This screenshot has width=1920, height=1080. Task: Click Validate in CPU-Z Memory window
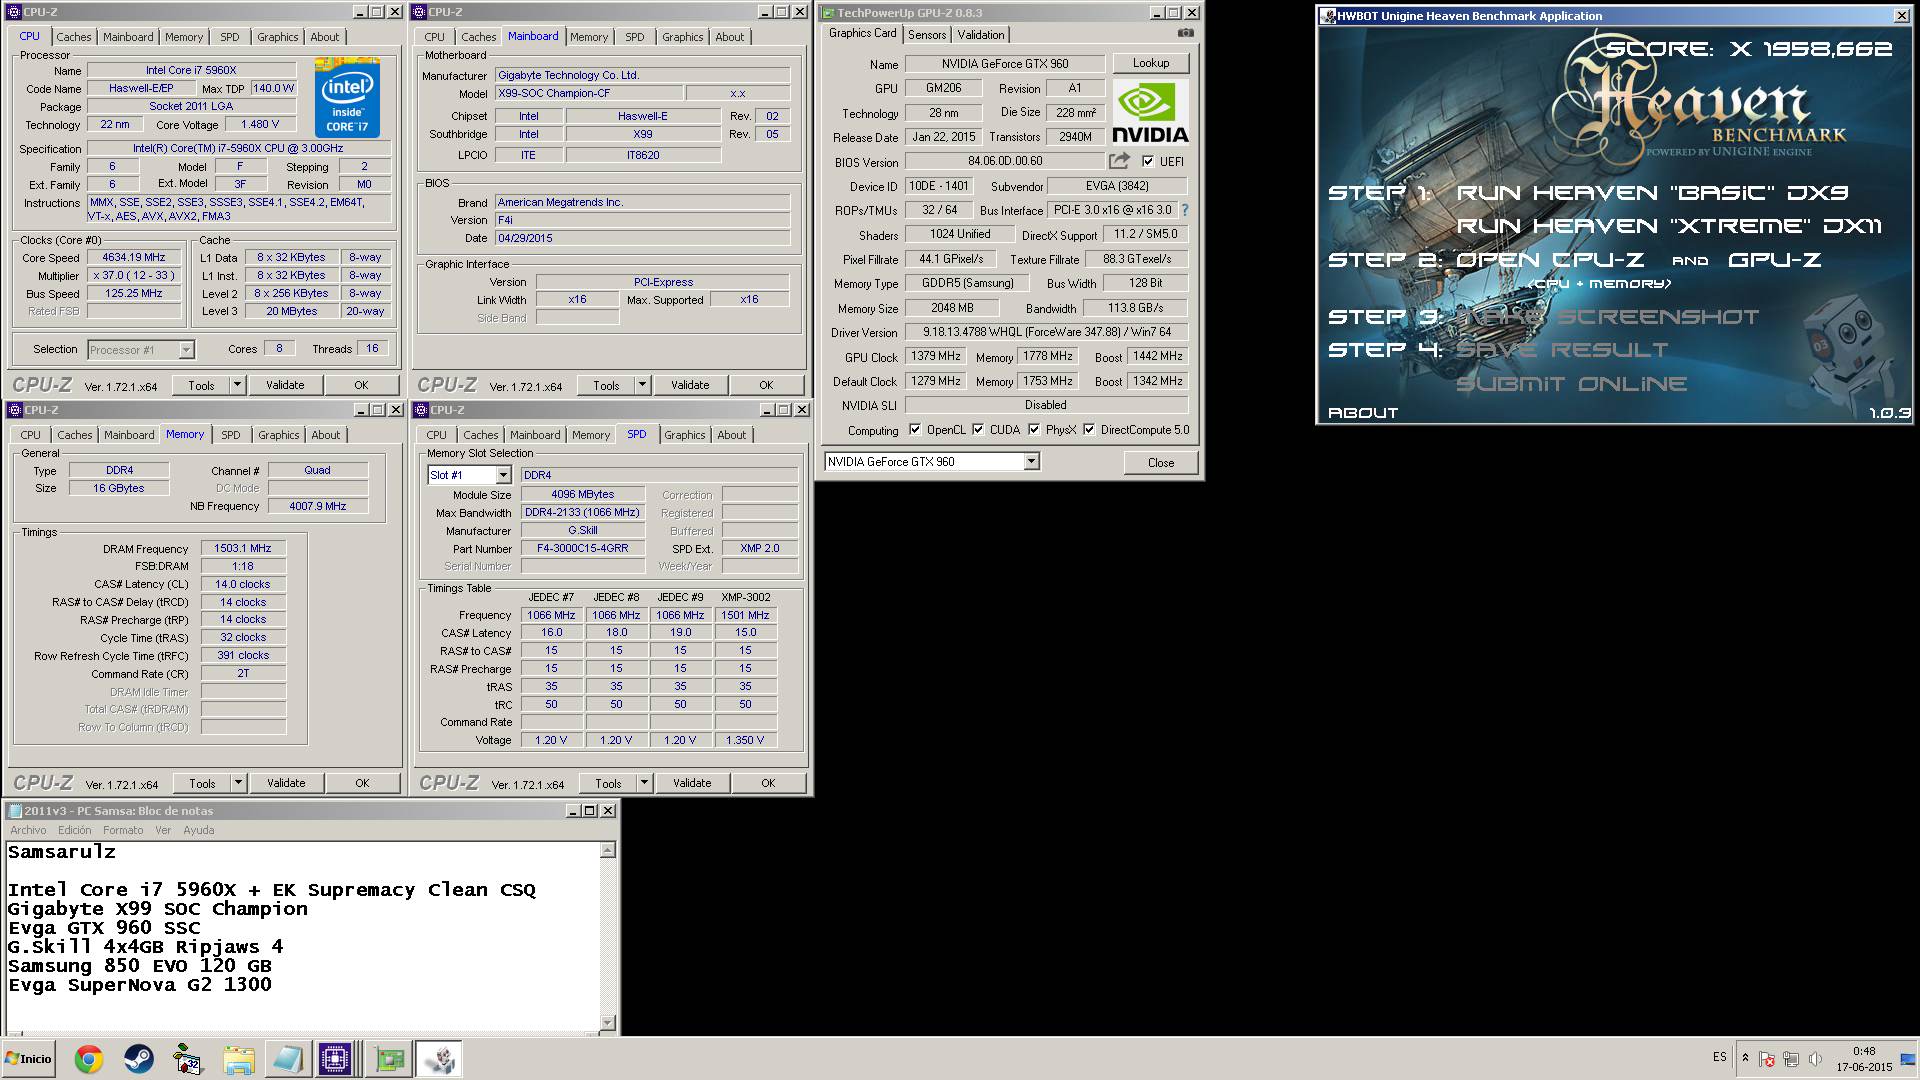click(x=286, y=783)
